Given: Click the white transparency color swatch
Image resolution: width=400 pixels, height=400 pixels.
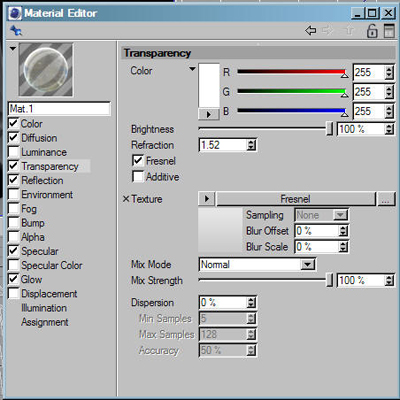Looking at the screenshot, I should pos(209,86).
